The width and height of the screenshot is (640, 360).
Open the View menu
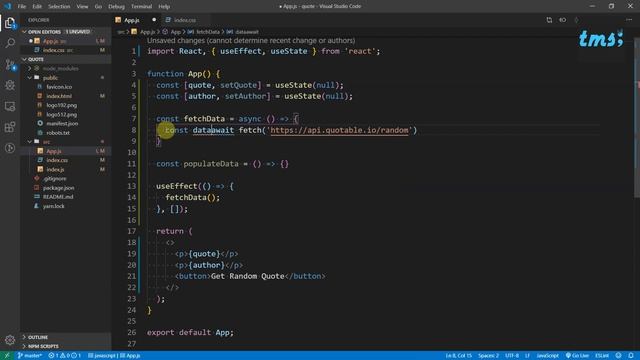(x=82, y=7)
